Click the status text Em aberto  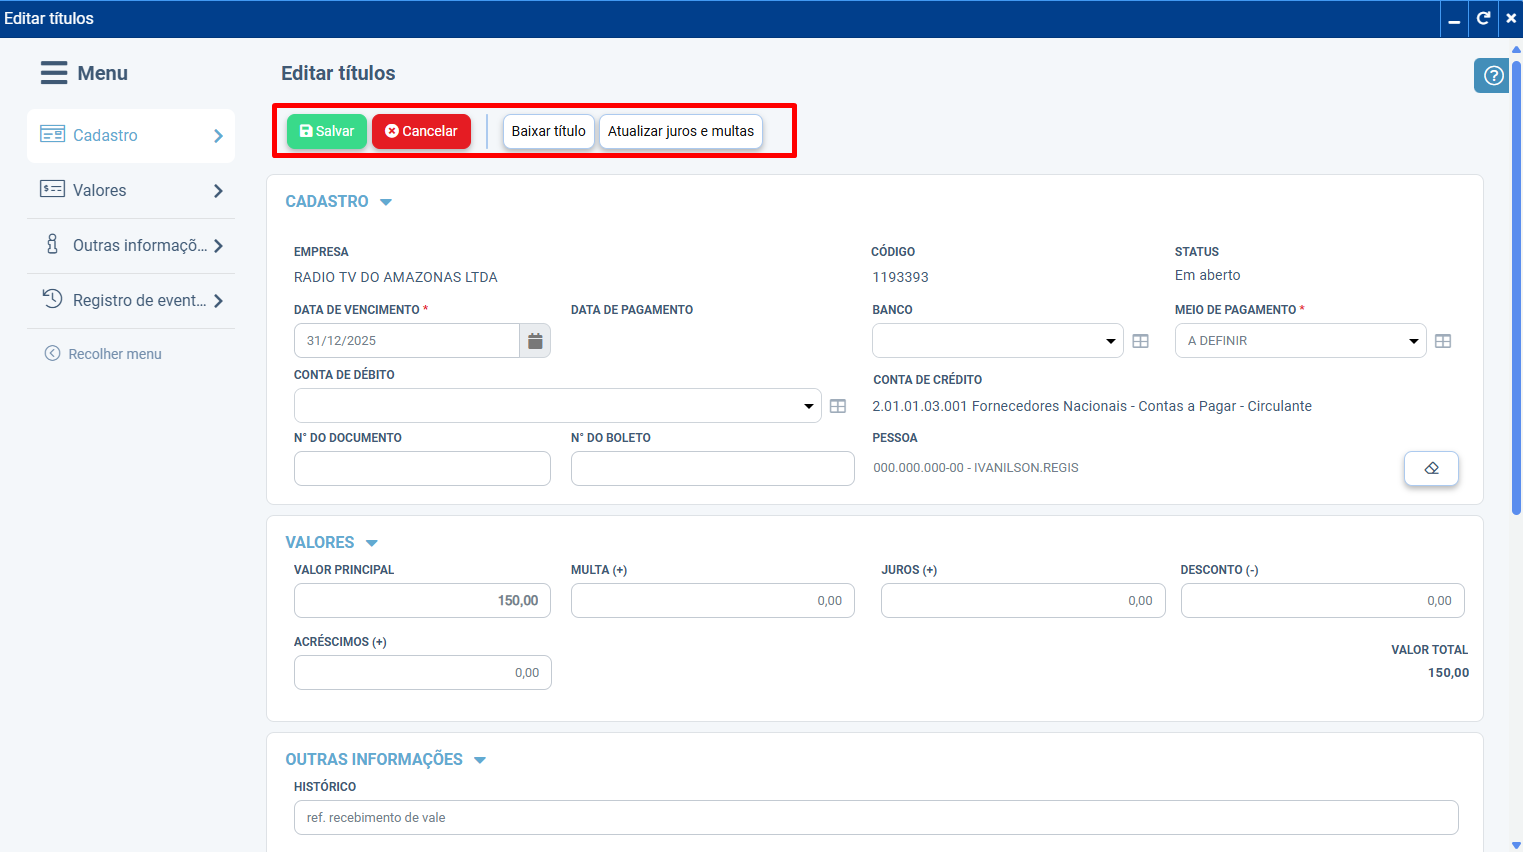point(1207,275)
